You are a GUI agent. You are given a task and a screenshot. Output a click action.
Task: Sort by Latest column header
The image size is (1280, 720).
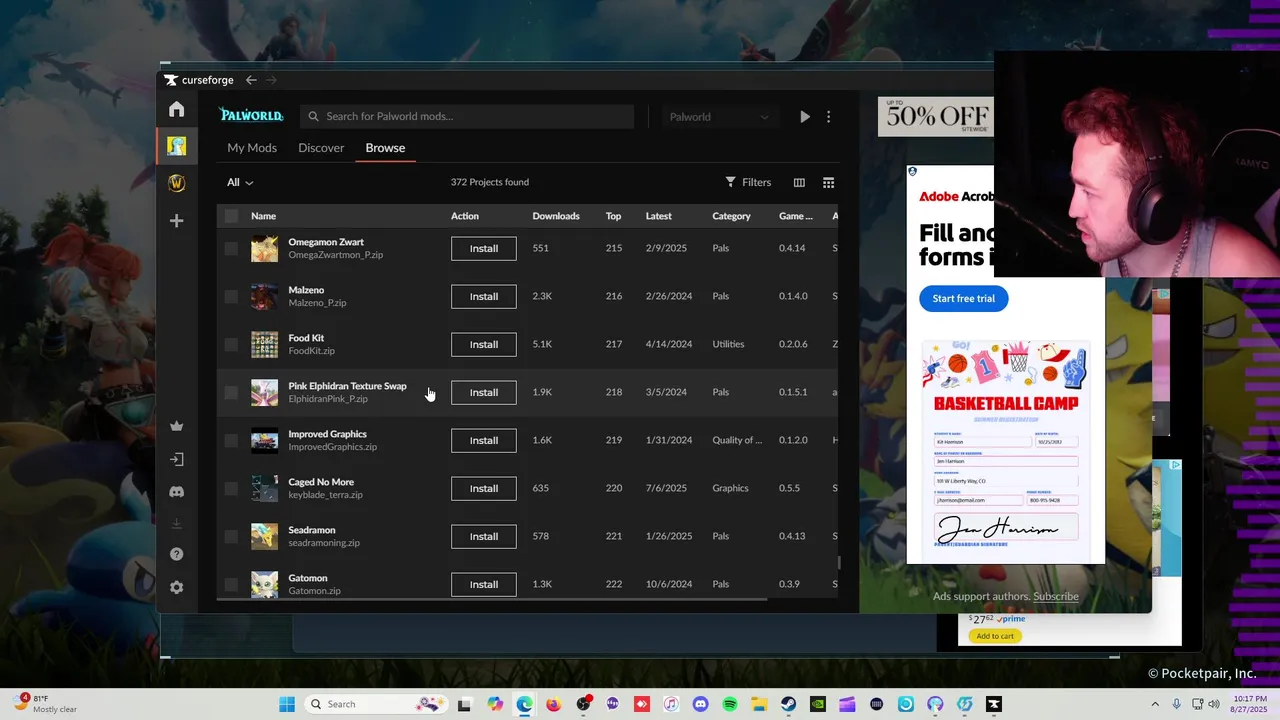(659, 216)
